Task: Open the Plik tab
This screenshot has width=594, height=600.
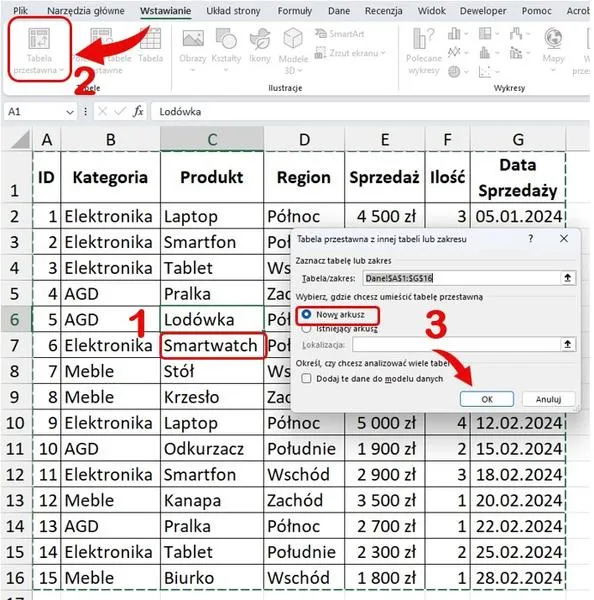Action: (x=20, y=11)
